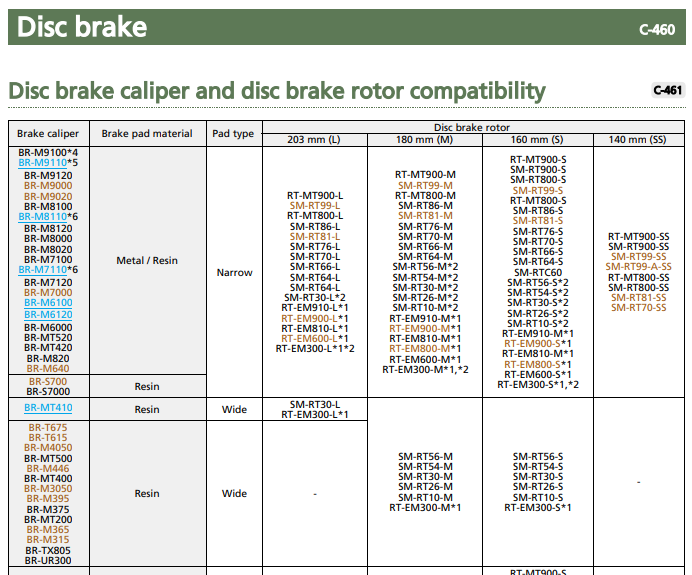Select SM-RT70-SS rotor entry
This screenshot has height=575, width=692.
(x=639, y=308)
